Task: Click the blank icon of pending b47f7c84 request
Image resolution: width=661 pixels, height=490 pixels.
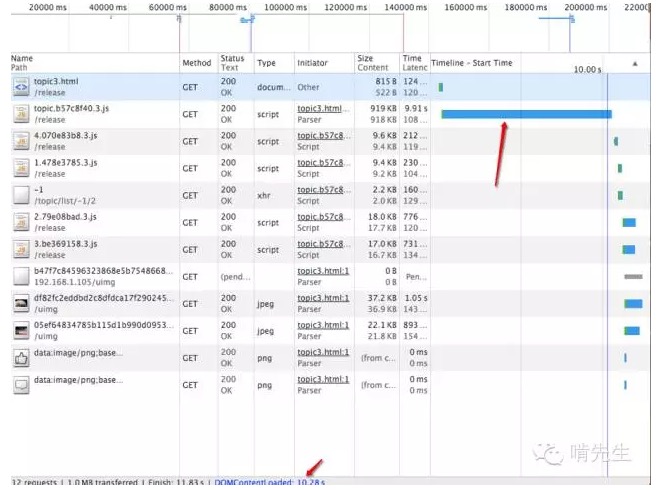Action: coord(21,276)
